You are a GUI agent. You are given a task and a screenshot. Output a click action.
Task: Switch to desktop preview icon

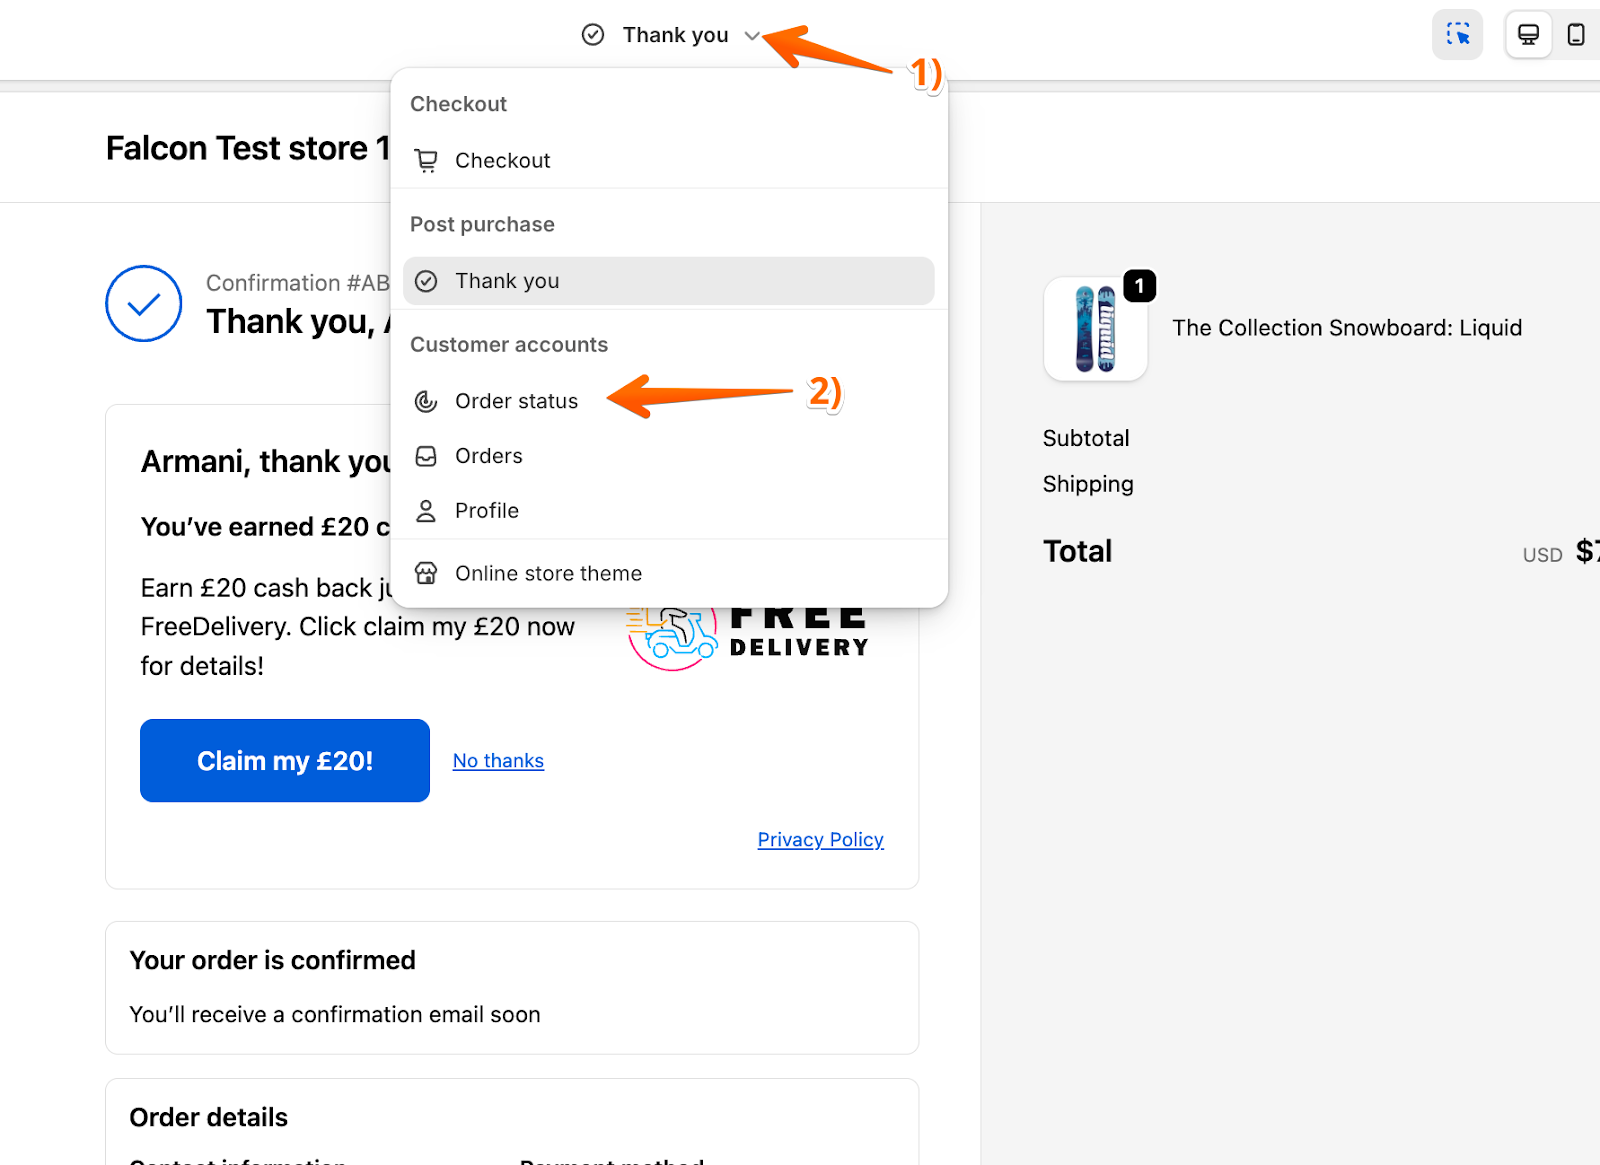(x=1528, y=35)
